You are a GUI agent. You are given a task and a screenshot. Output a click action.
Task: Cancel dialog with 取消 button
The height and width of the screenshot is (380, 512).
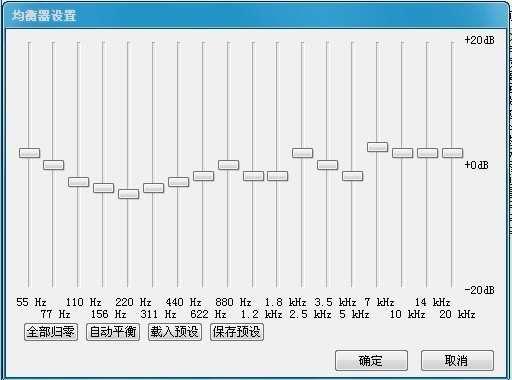tap(457, 360)
